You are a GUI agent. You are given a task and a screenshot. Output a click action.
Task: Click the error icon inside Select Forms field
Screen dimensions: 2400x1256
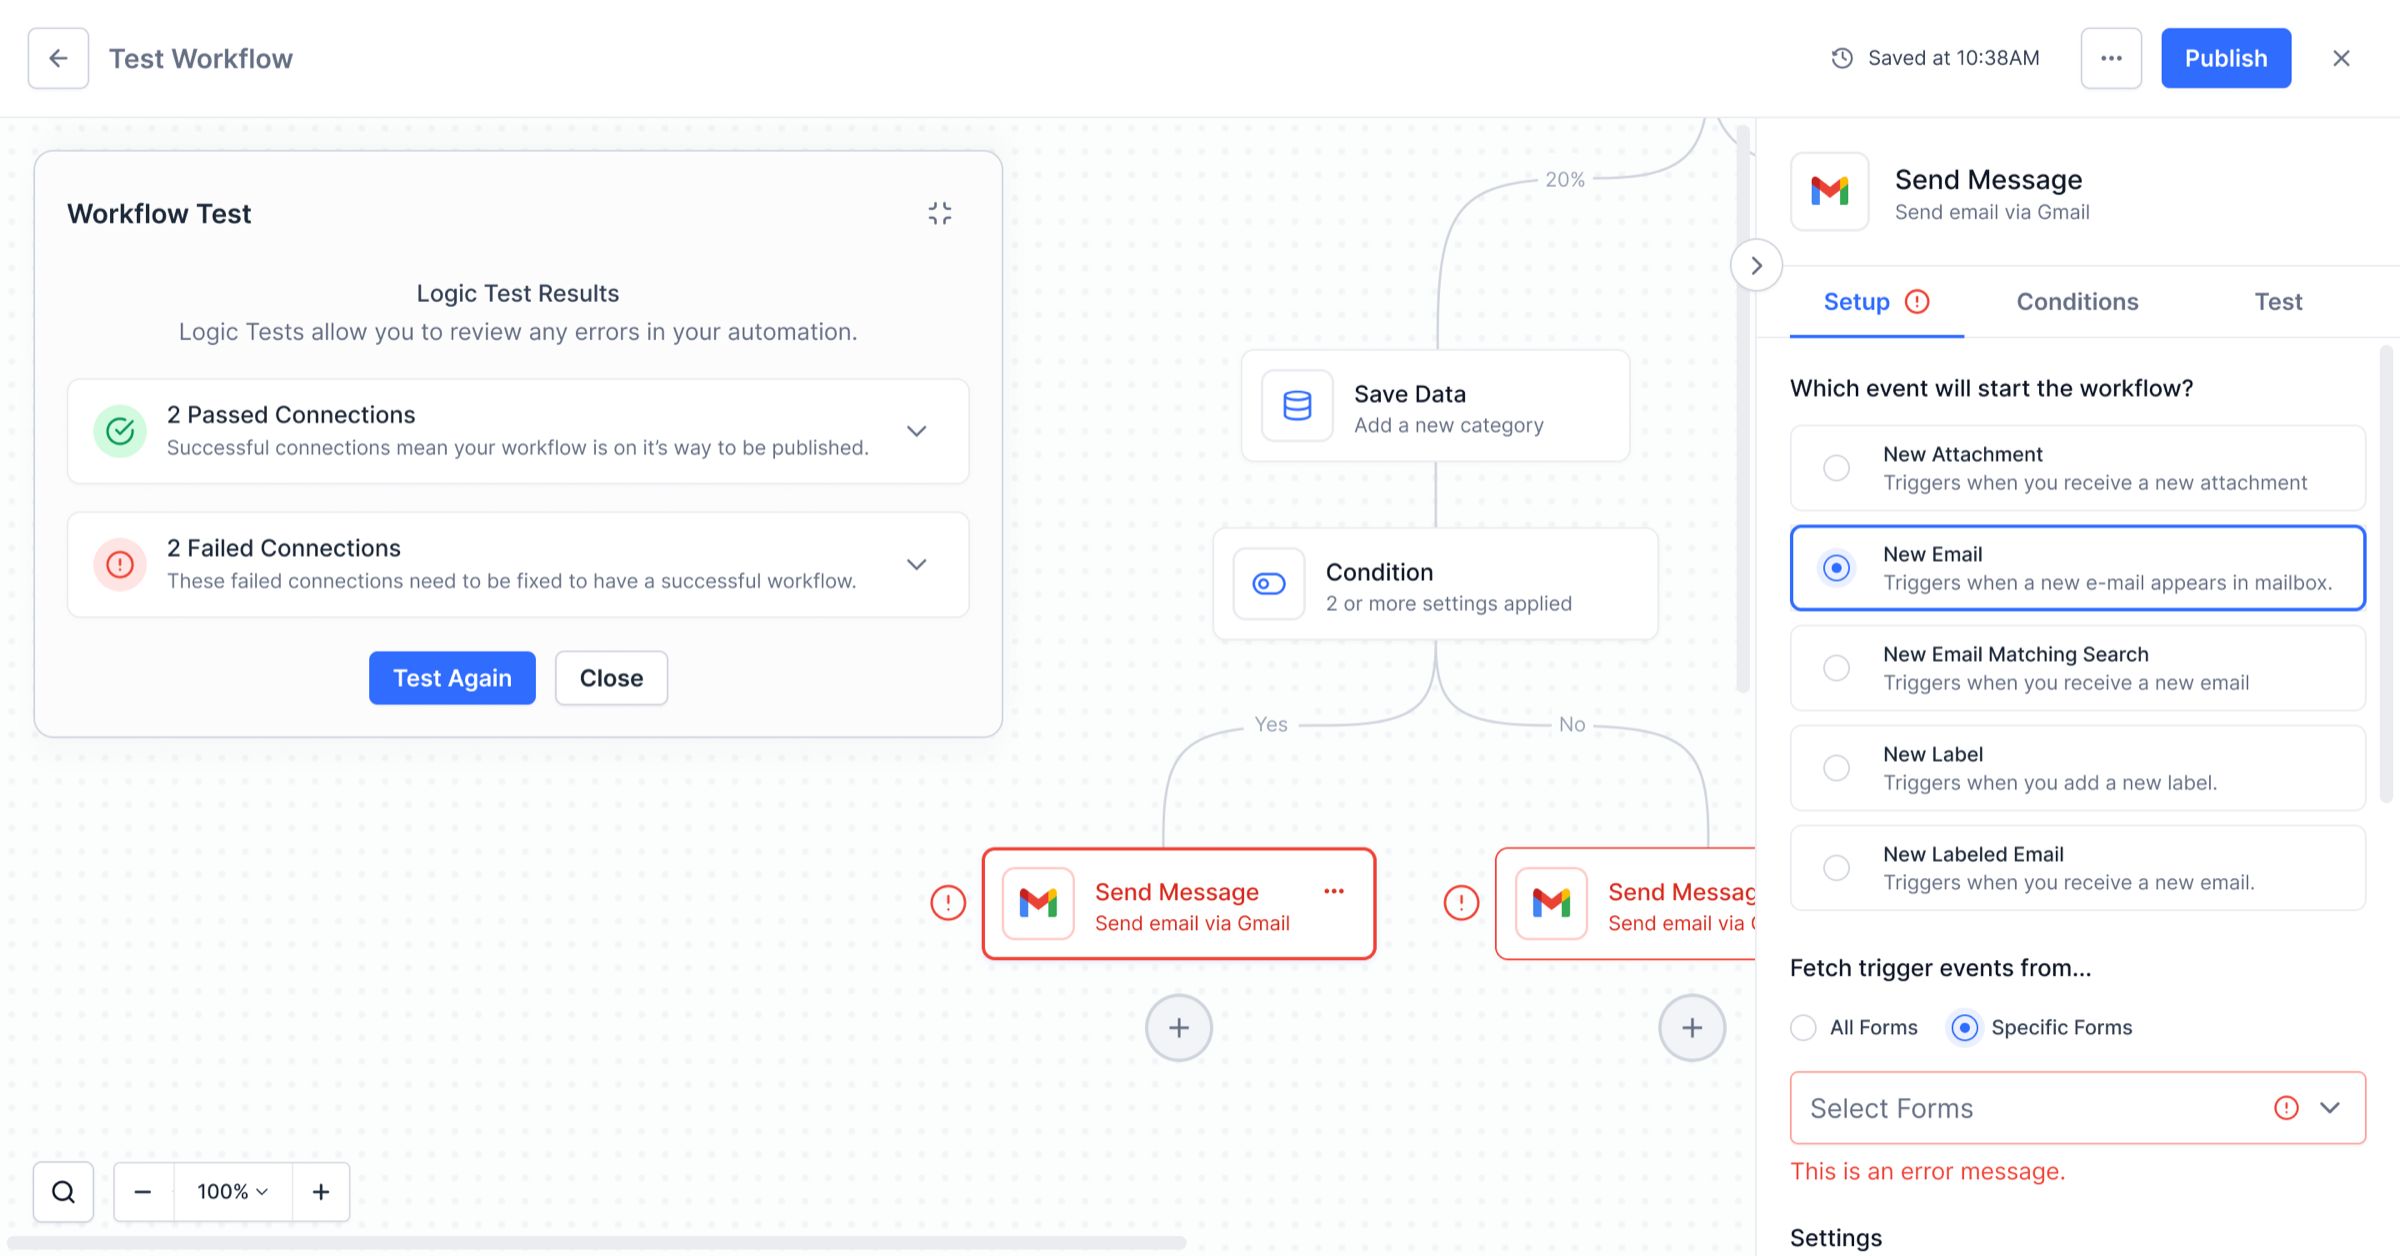click(x=2286, y=1107)
